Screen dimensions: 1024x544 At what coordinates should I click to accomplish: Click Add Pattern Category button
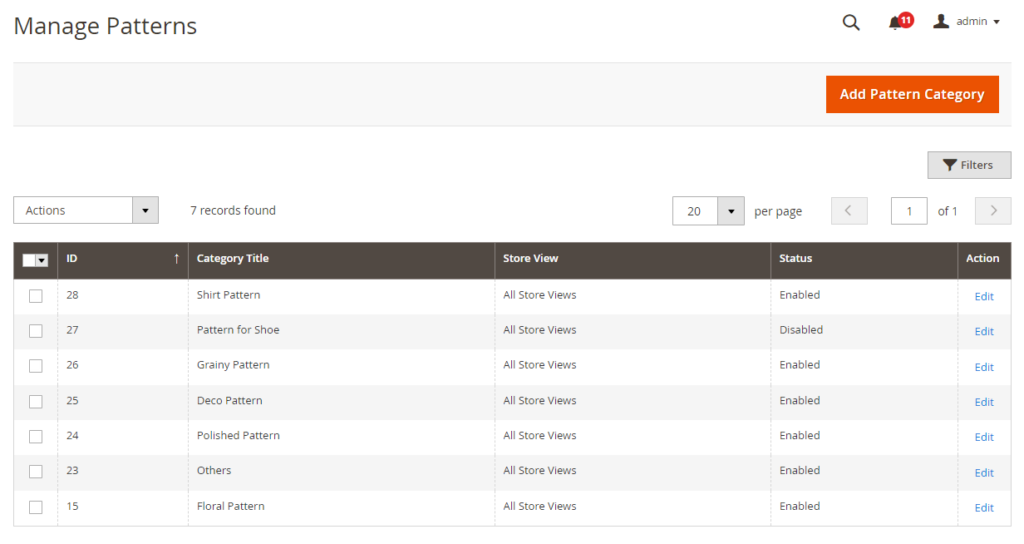click(911, 94)
